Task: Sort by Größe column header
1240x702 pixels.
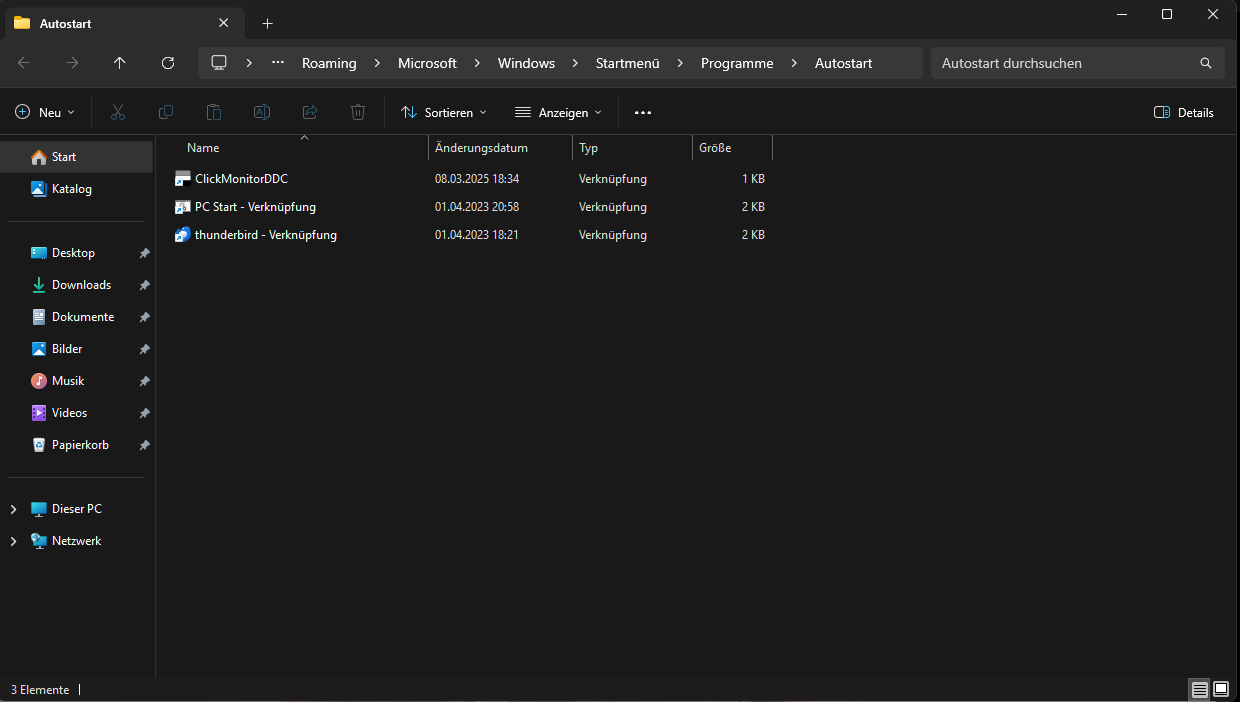Action: 715,148
